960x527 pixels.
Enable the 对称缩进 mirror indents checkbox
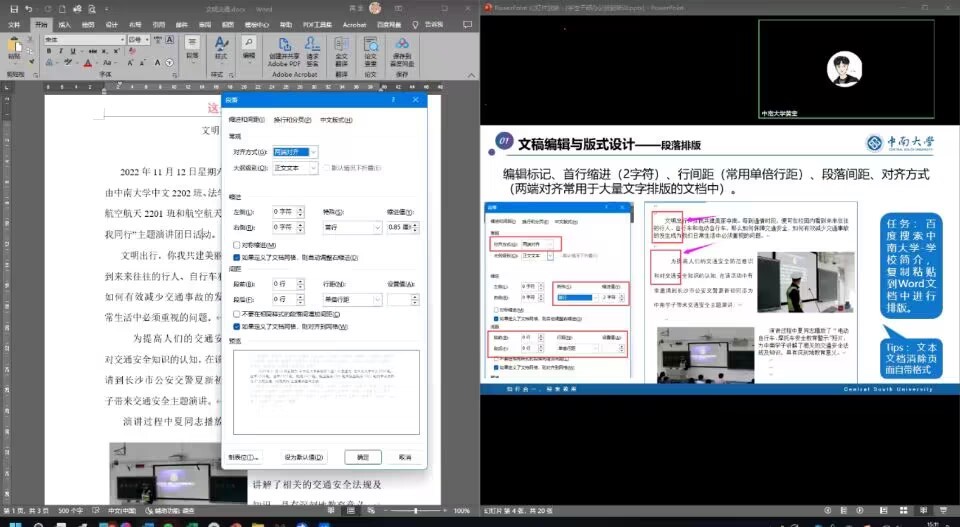coord(236,245)
